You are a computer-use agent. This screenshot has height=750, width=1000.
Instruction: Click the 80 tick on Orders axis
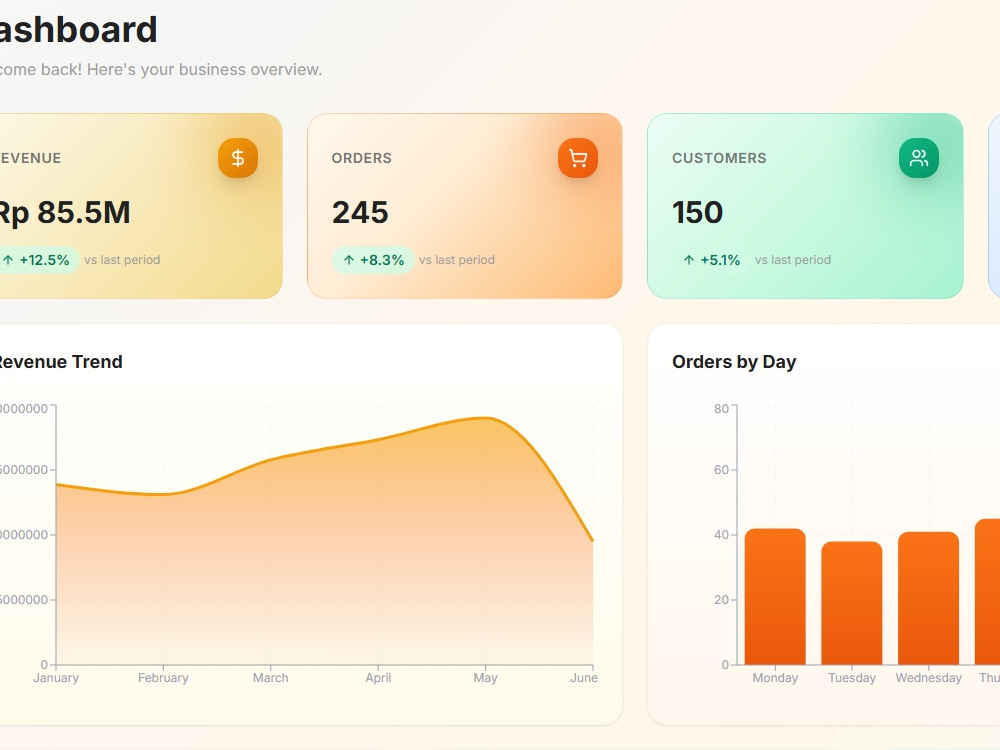tap(721, 409)
